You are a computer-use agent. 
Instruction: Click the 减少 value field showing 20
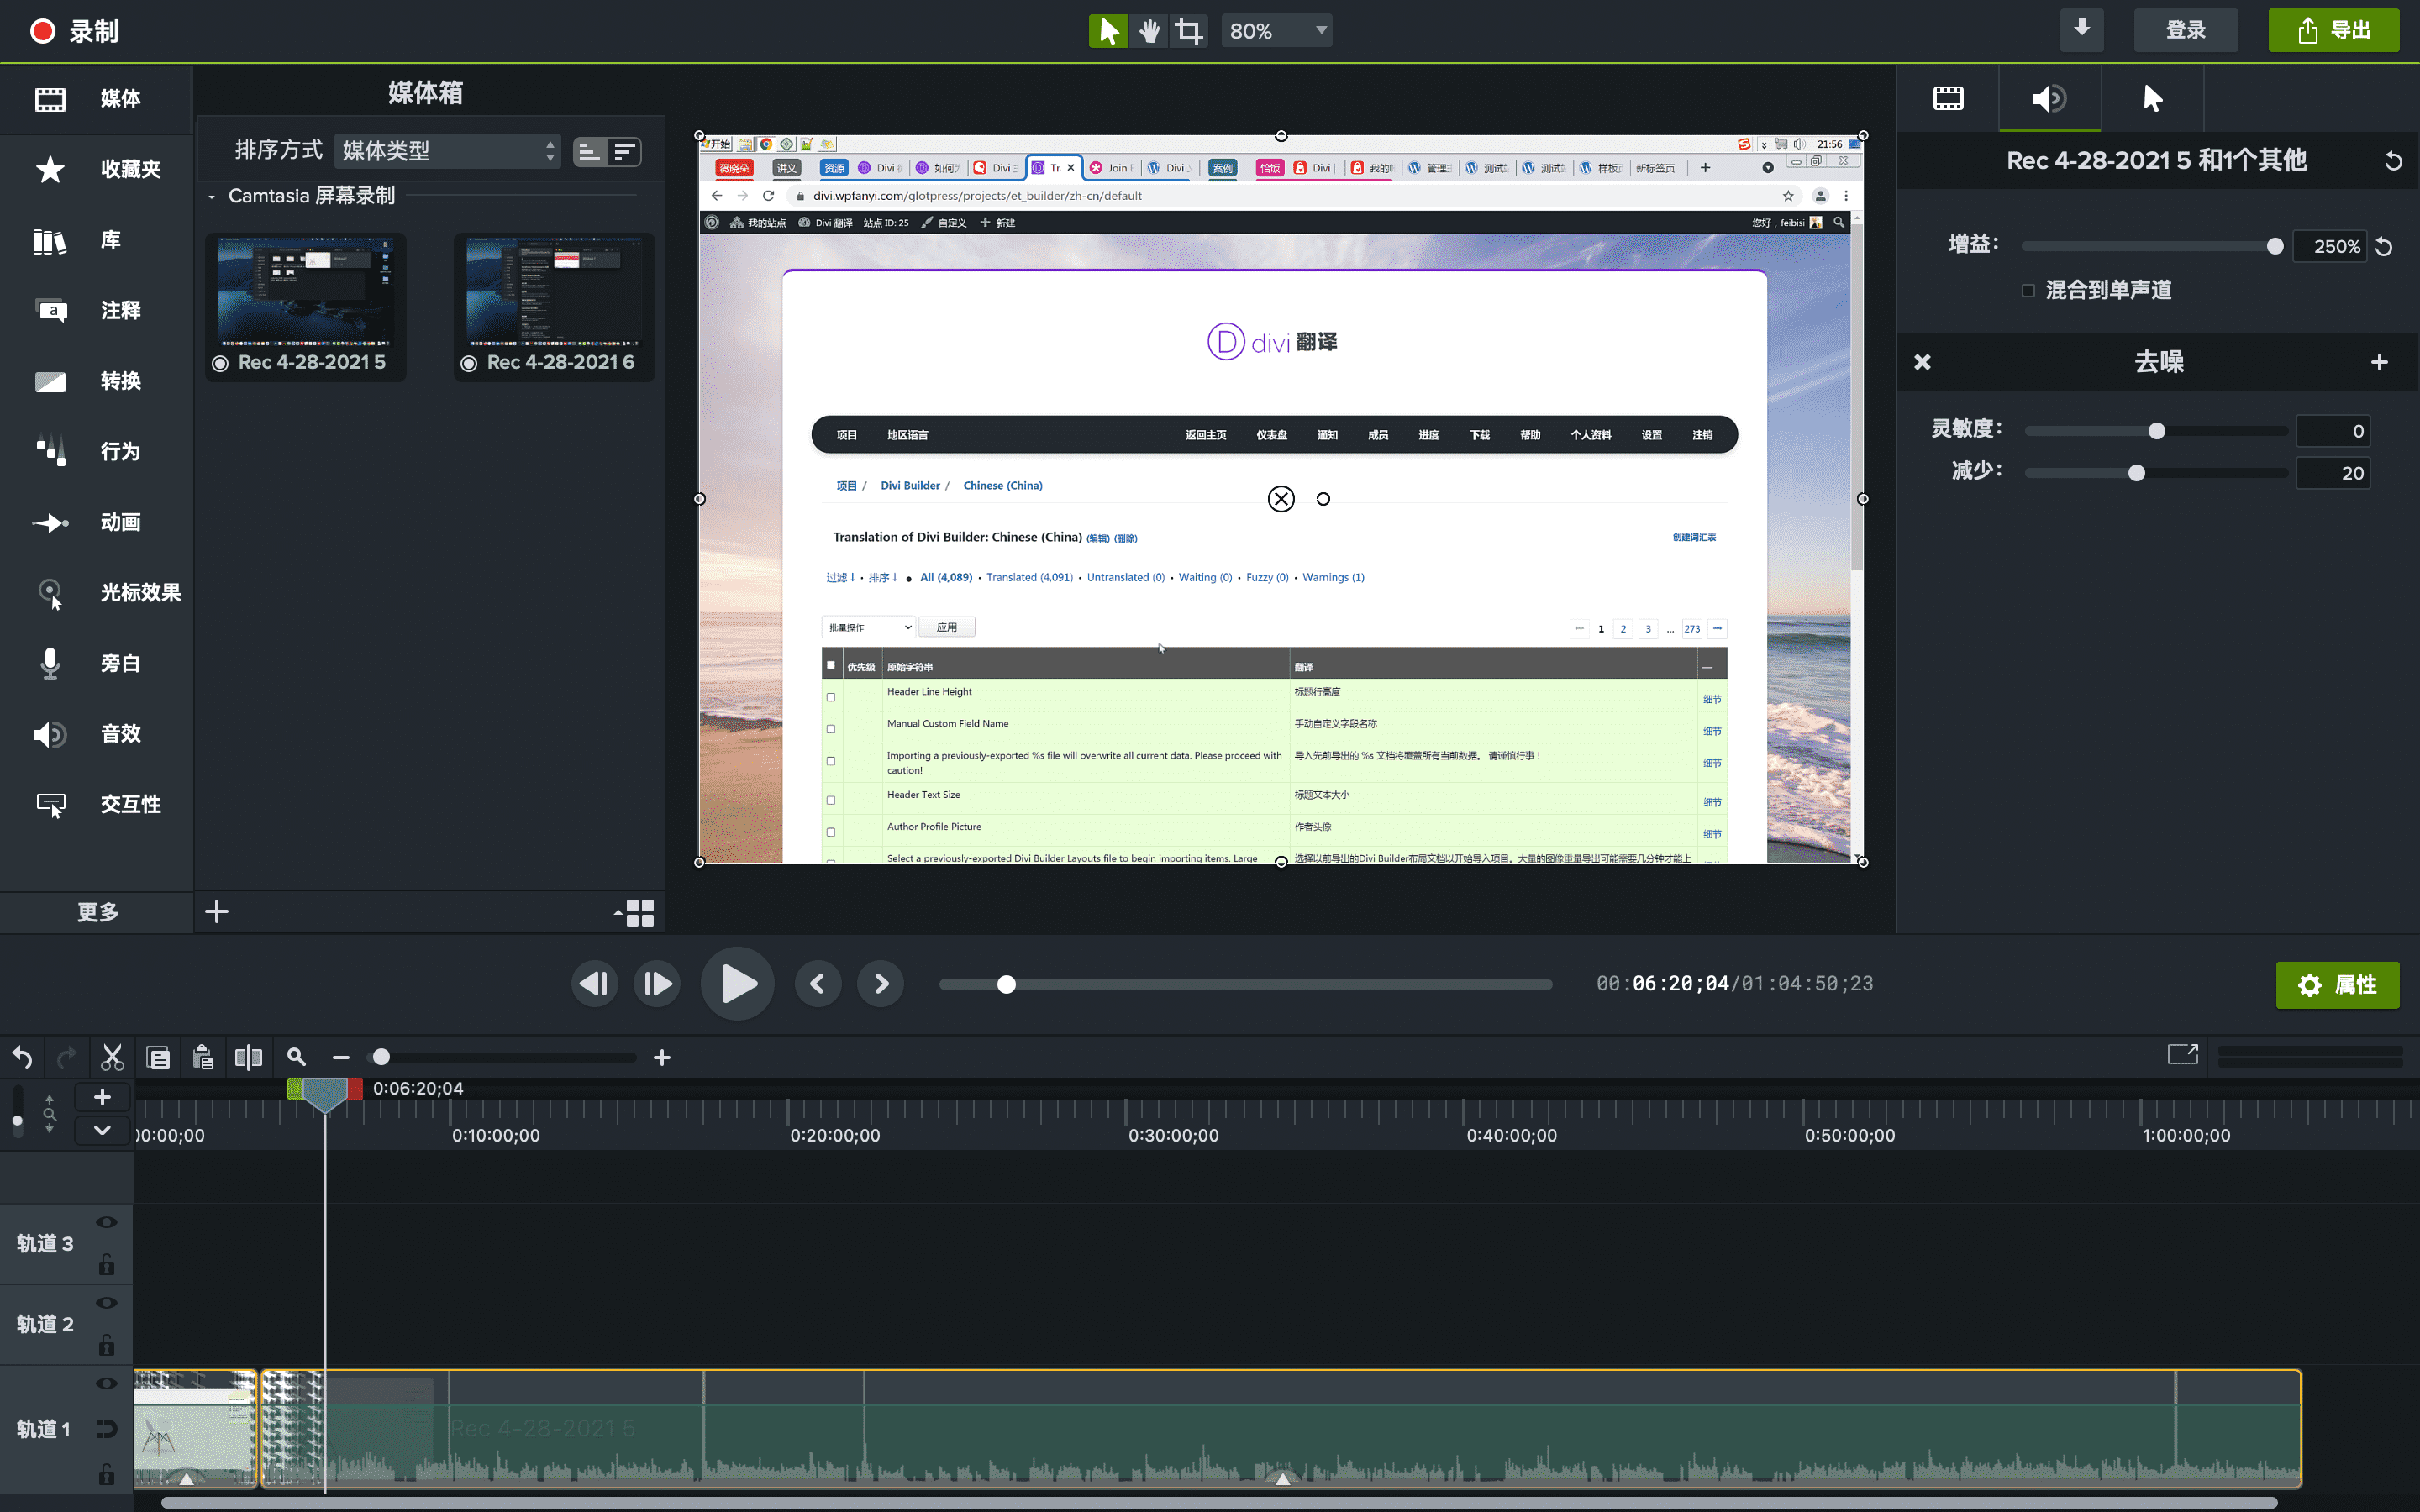(x=2333, y=473)
